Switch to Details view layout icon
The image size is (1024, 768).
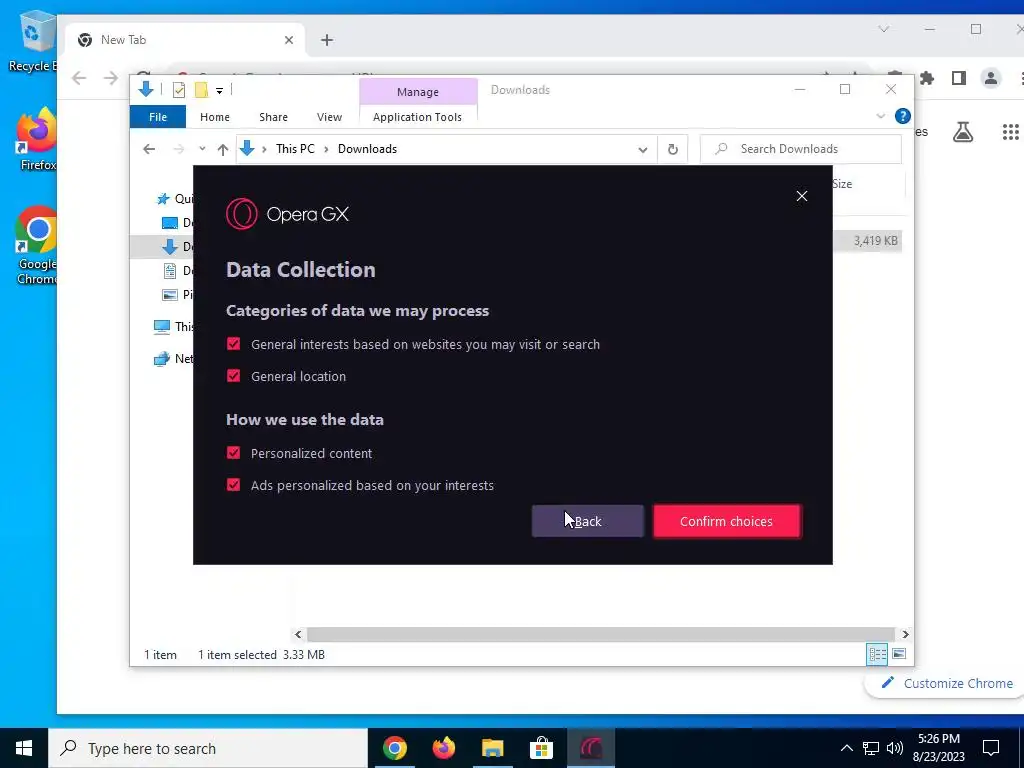877,654
